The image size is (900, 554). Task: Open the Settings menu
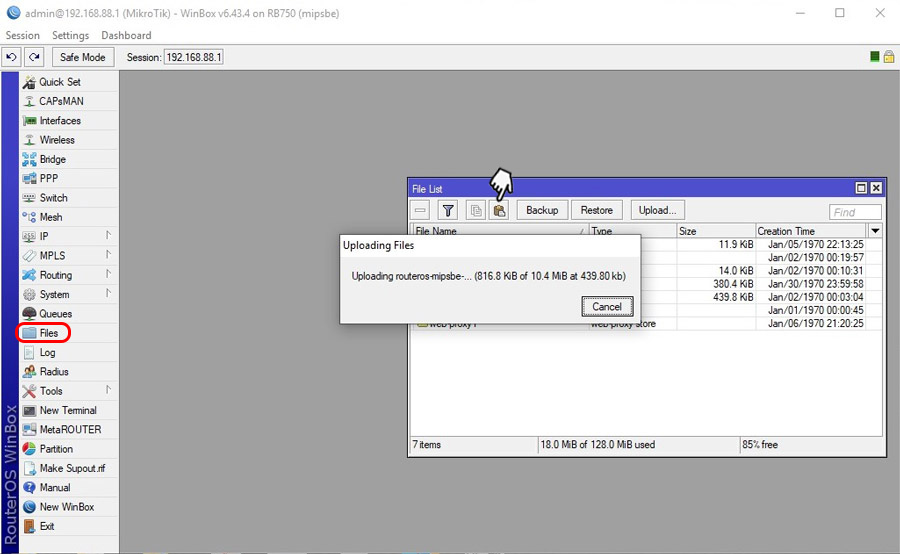[71, 35]
